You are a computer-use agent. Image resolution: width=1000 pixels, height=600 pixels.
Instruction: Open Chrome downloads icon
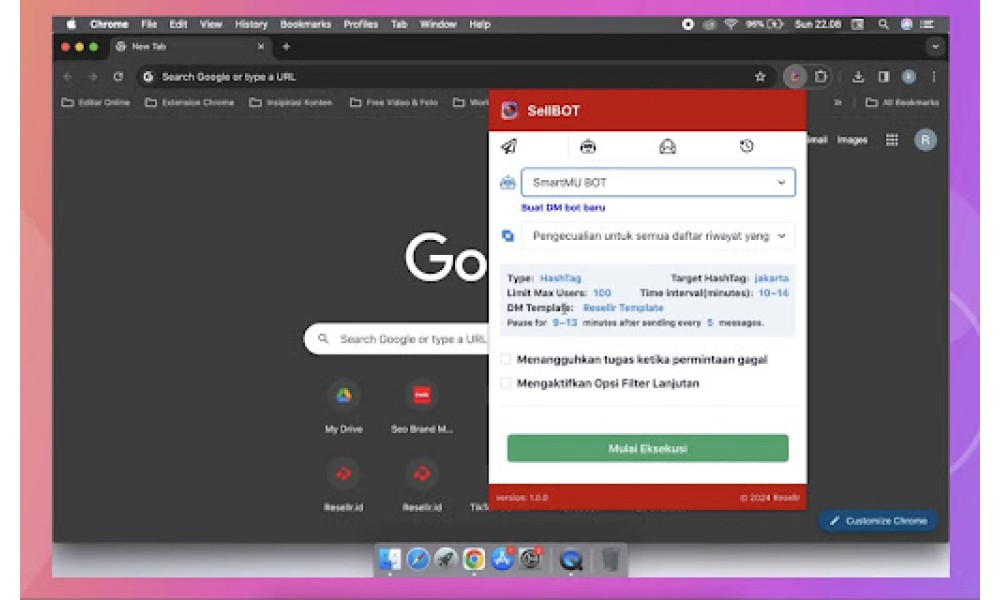(858, 77)
